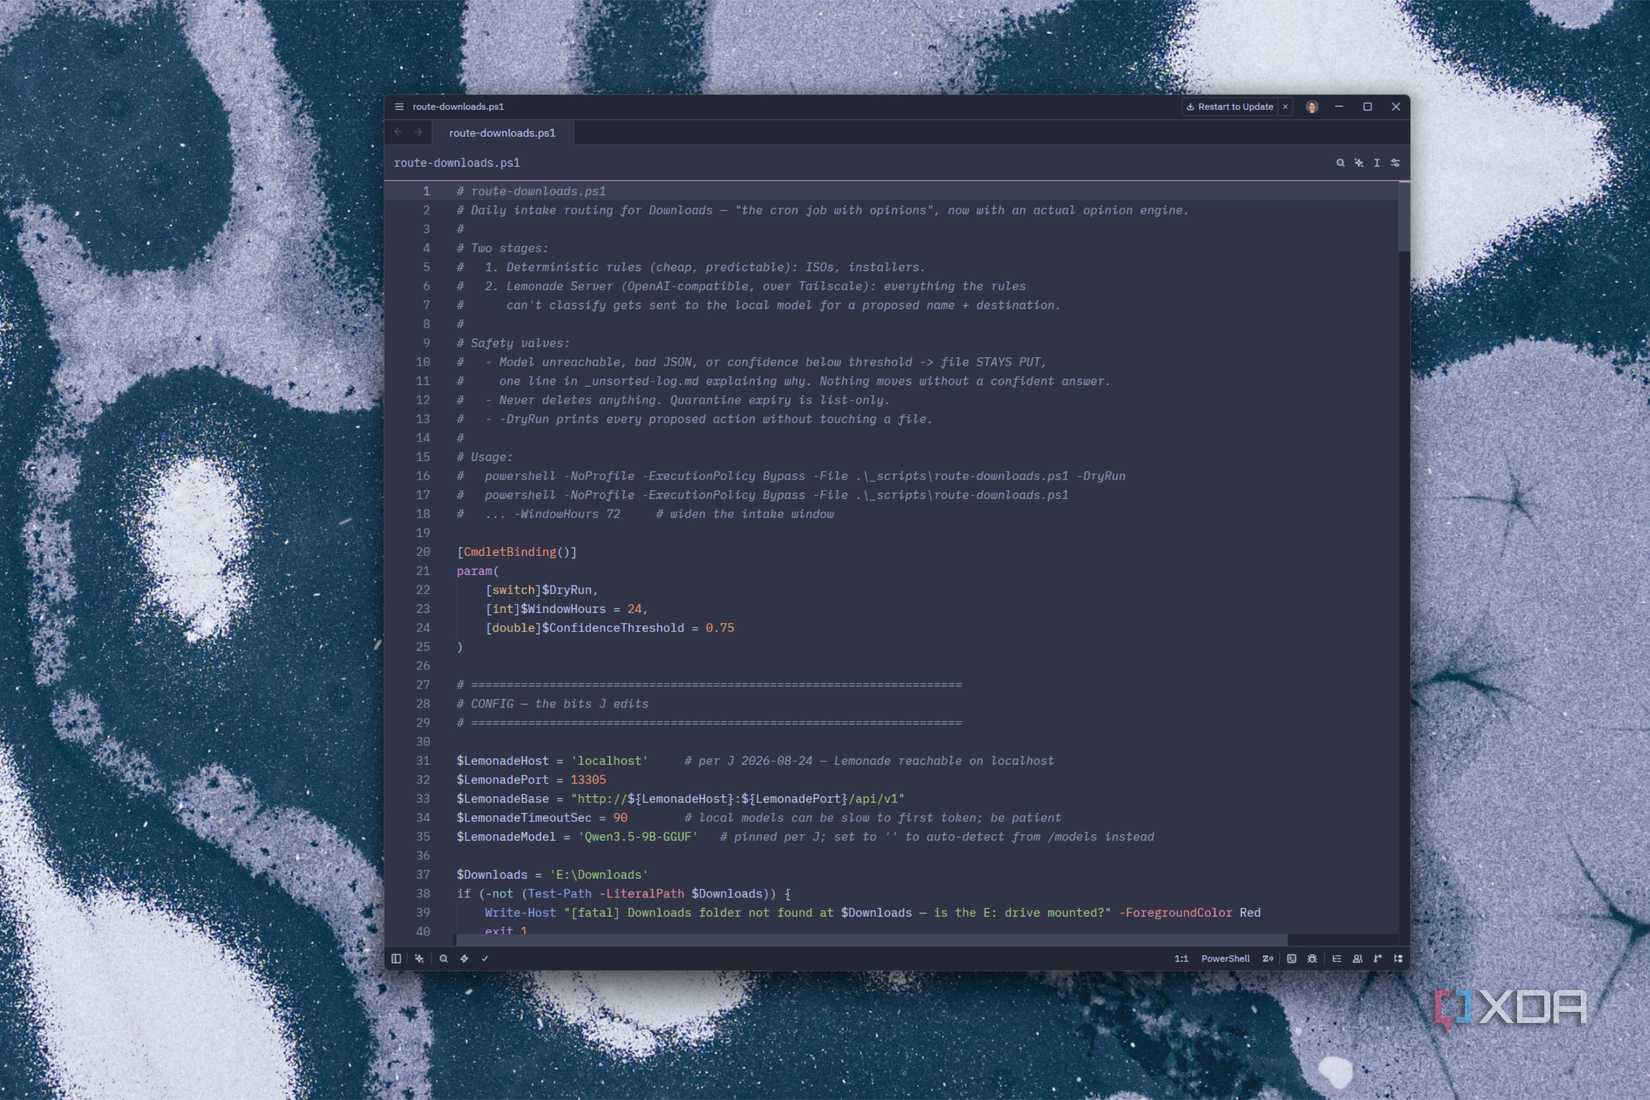
Task: Click the 0.75 confidence threshold value
Action: (720, 628)
